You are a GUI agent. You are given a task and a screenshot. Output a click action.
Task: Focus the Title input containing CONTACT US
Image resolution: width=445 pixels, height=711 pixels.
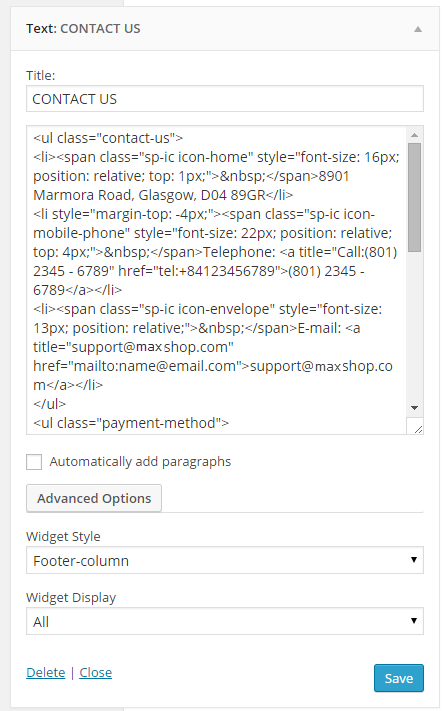tap(225, 98)
